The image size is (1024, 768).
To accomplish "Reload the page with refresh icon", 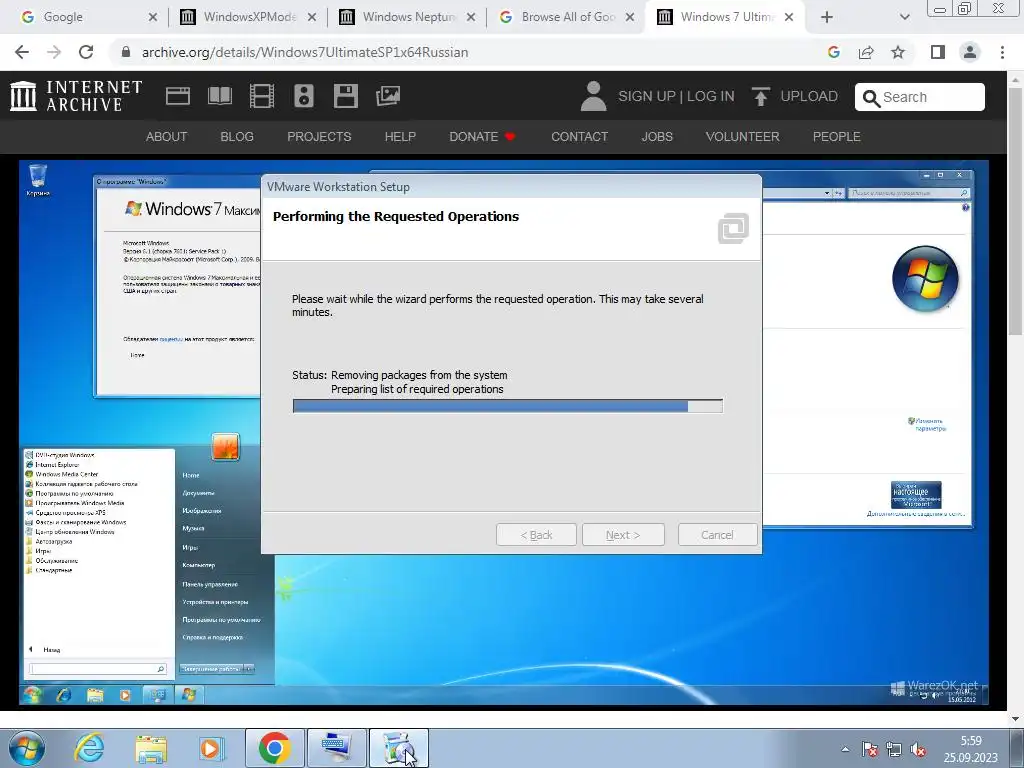I will pos(86,52).
